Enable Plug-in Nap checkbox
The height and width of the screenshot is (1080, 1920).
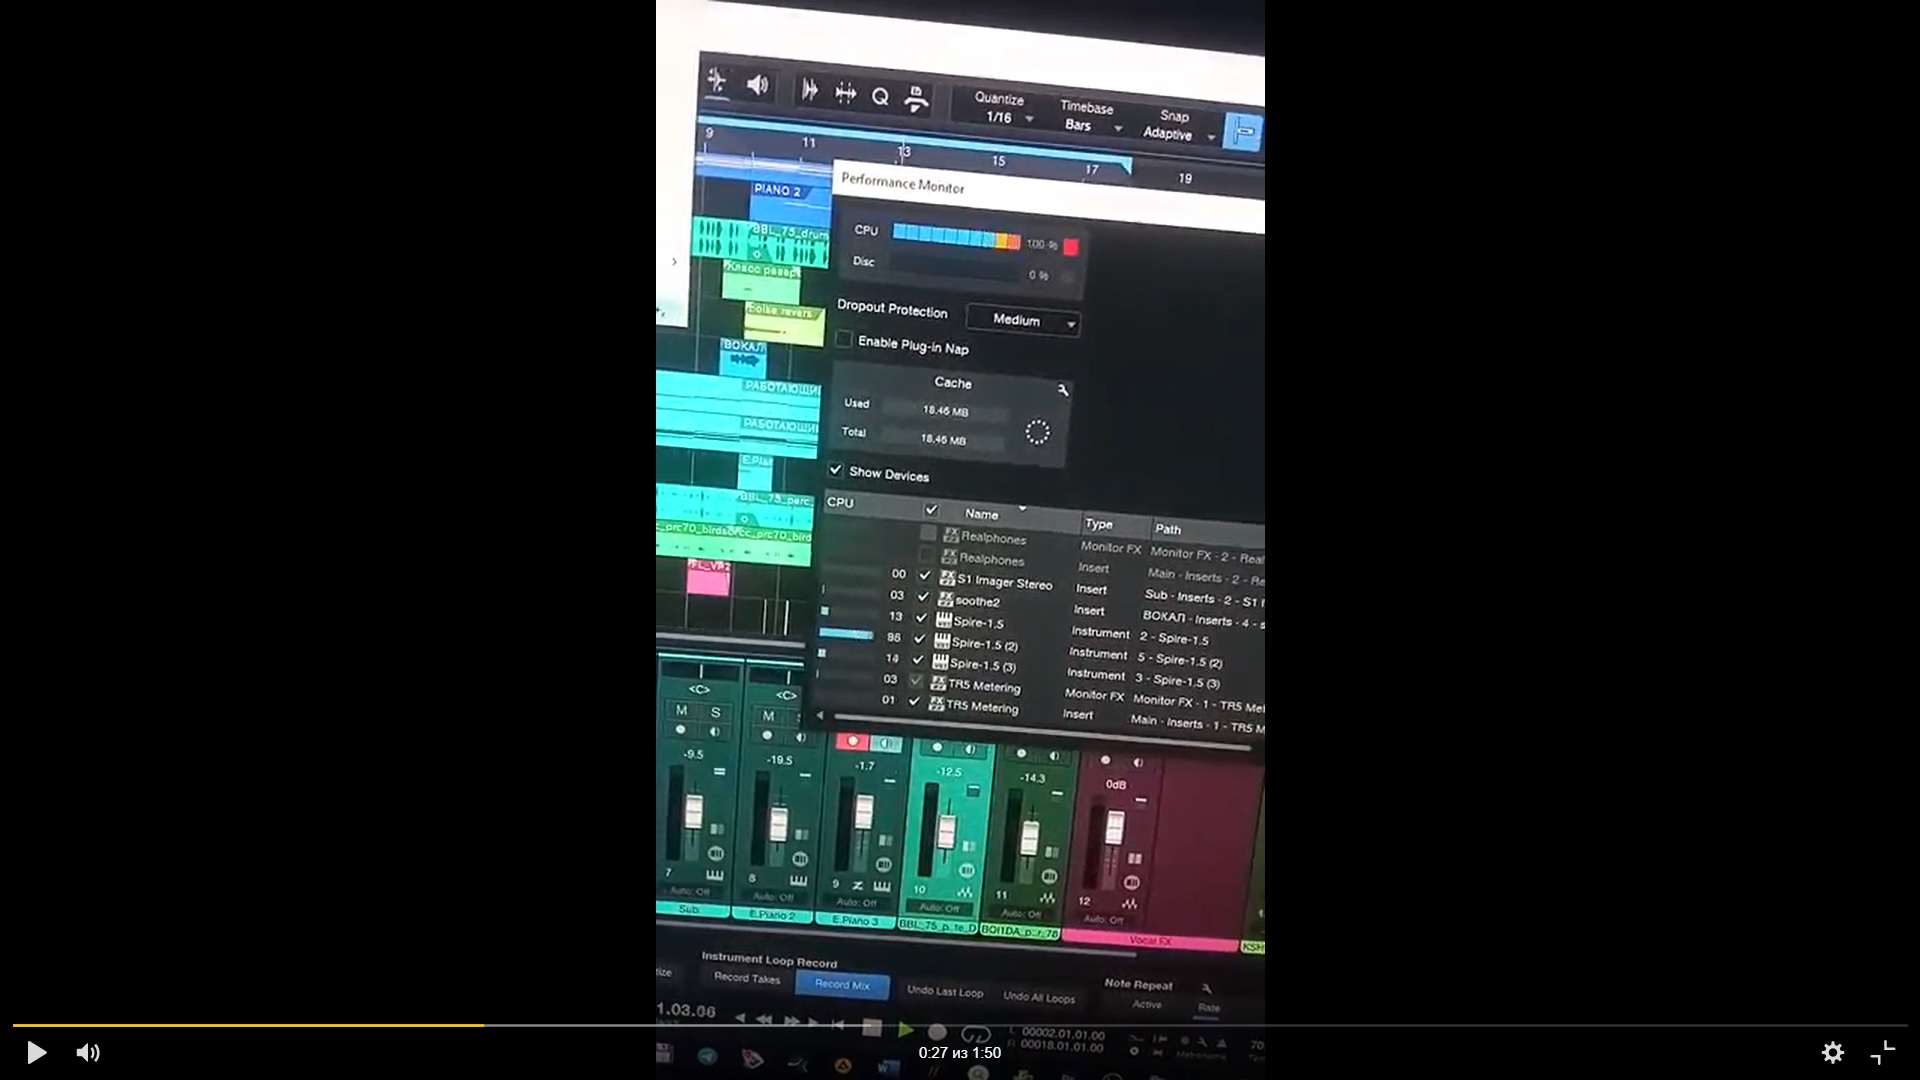click(x=844, y=340)
